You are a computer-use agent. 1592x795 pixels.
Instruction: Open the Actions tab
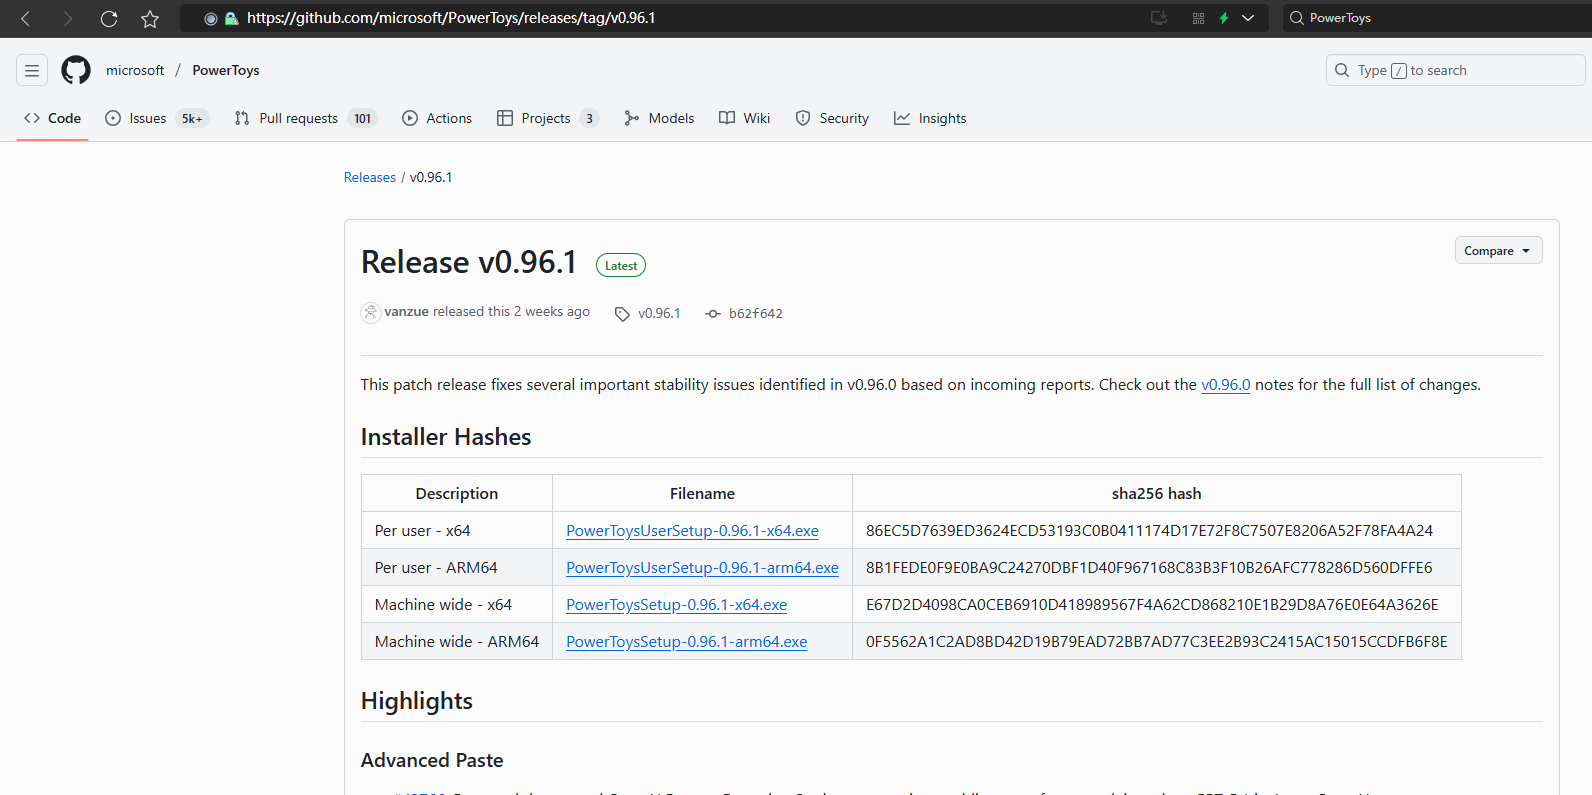click(437, 118)
